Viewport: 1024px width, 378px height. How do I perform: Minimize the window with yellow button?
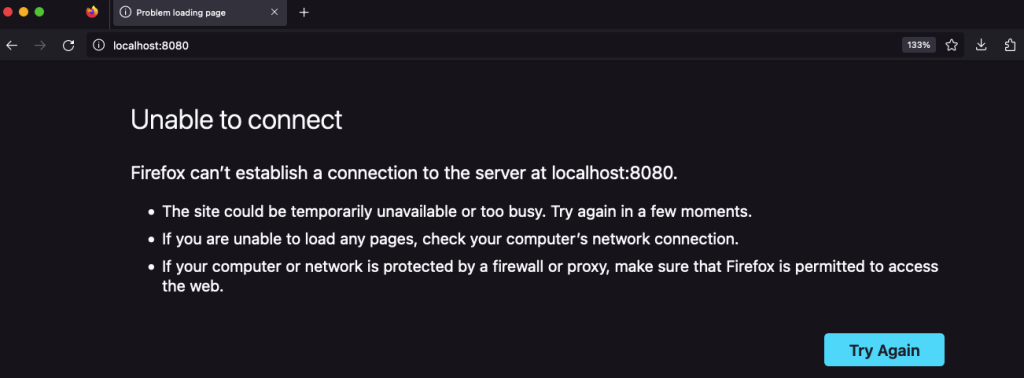pos(24,12)
